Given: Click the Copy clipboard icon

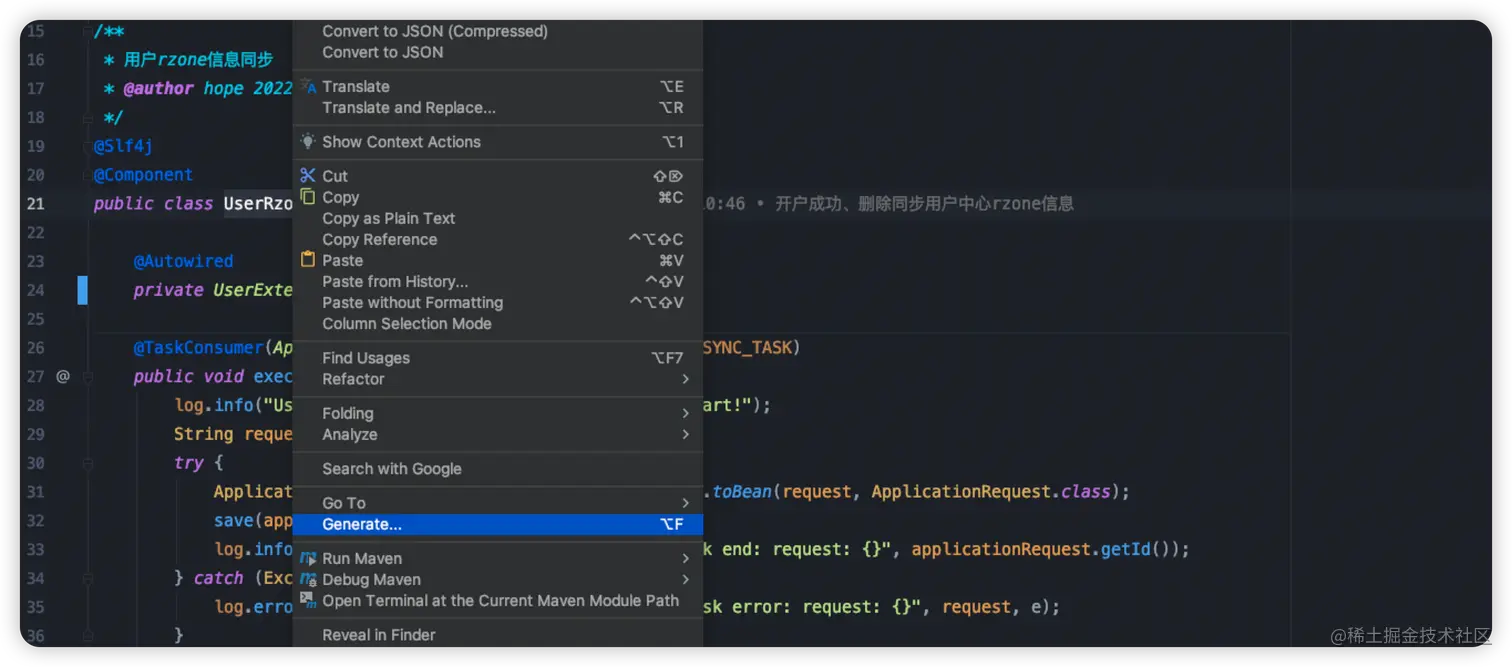Looking at the screenshot, I should (308, 197).
